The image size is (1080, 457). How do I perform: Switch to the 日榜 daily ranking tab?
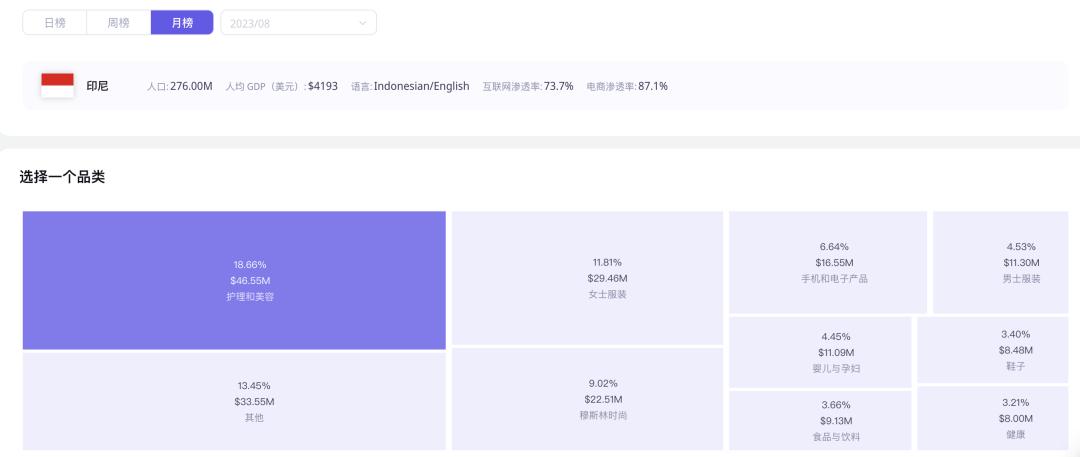54,23
